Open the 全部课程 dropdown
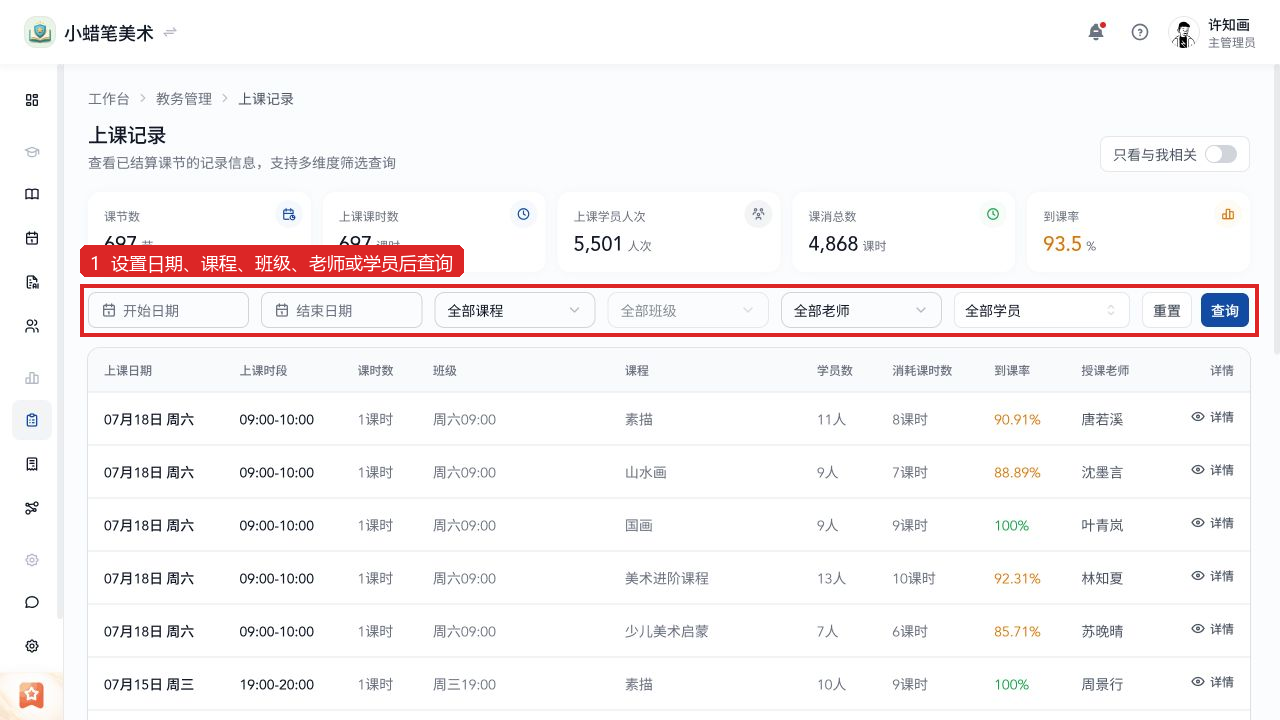Image resolution: width=1280 pixels, height=720 pixels. 515,310
